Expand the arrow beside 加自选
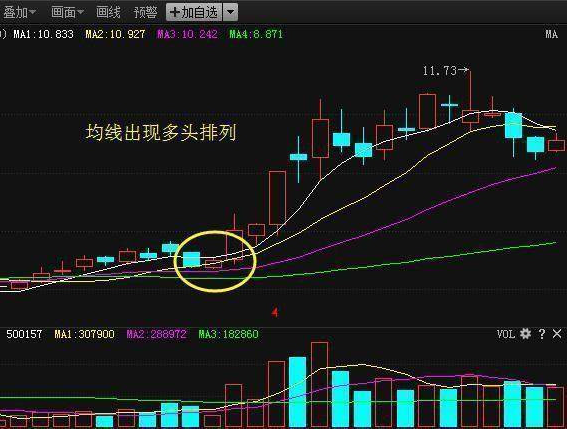The width and height of the screenshot is (567, 432). (231, 12)
